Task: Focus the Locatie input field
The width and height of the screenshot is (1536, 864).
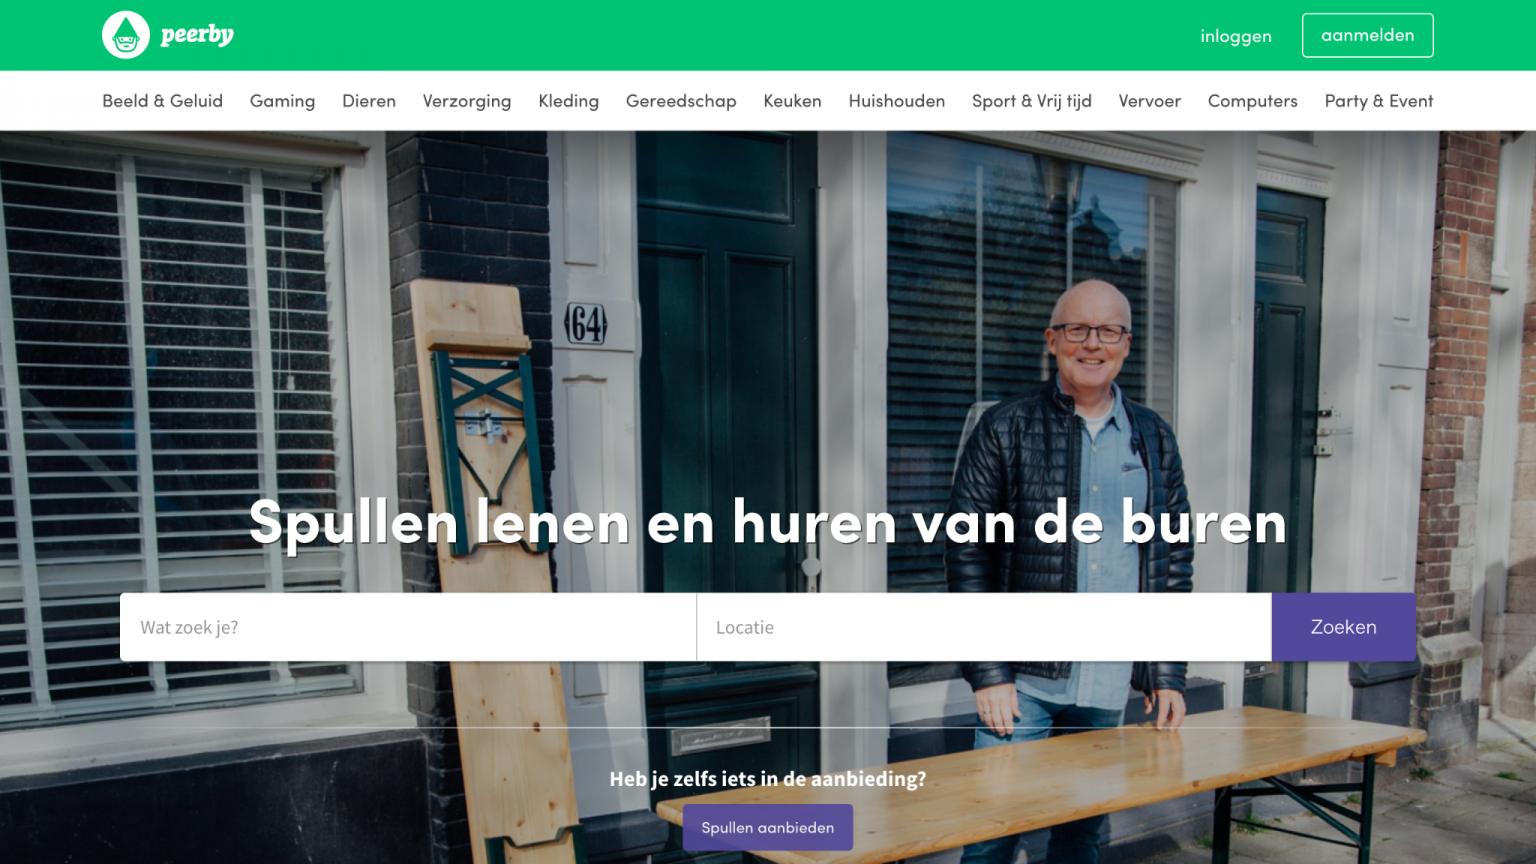Action: [x=984, y=627]
